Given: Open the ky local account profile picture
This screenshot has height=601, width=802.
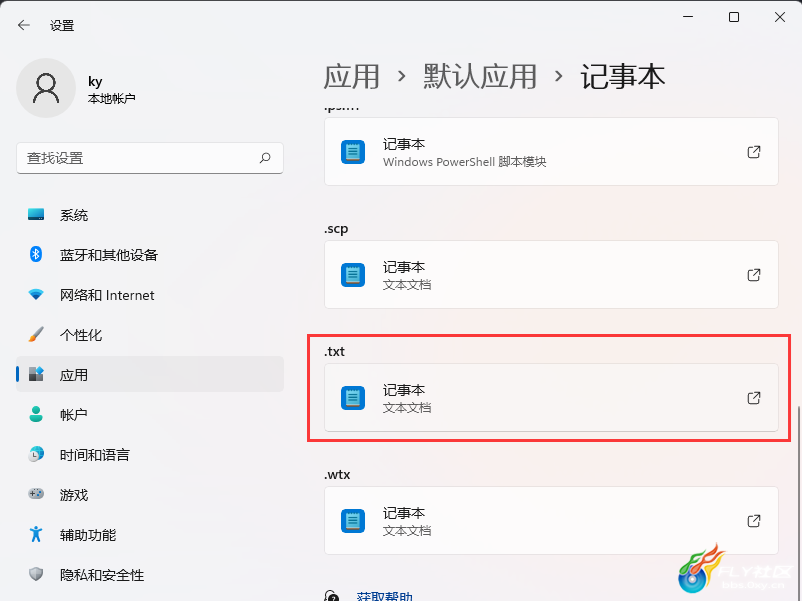Looking at the screenshot, I should point(46,88).
